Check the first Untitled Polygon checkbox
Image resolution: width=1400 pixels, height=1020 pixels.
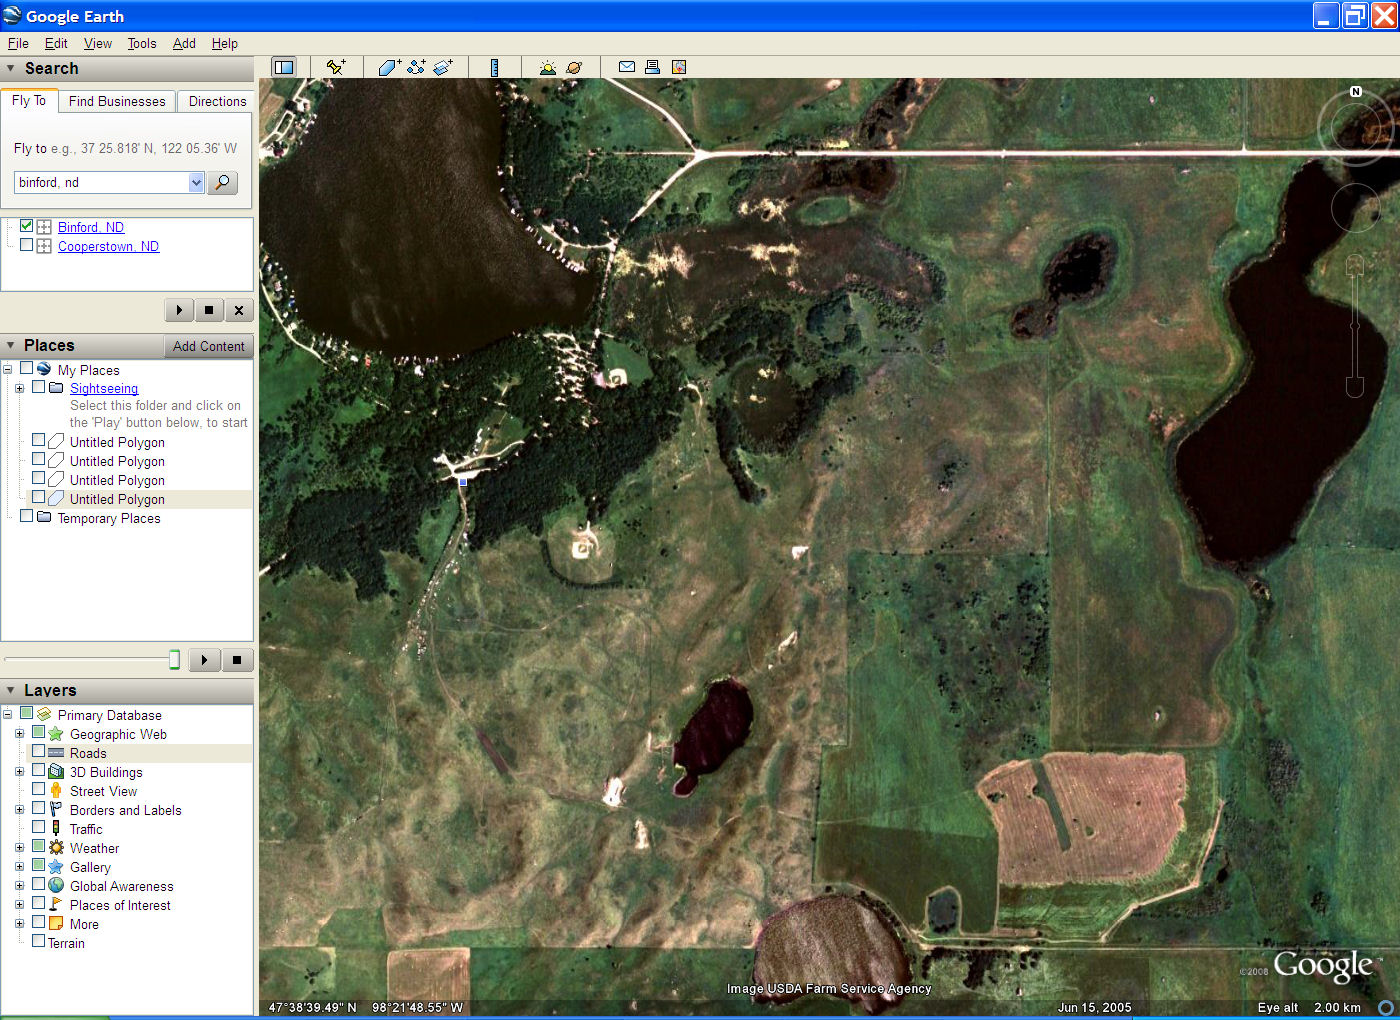point(39,441)
